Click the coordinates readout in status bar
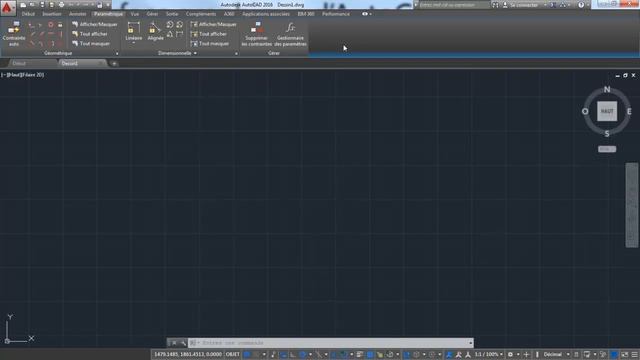This screenshot has height=360, width=640. pyautogui.click(x=187, y=354)
